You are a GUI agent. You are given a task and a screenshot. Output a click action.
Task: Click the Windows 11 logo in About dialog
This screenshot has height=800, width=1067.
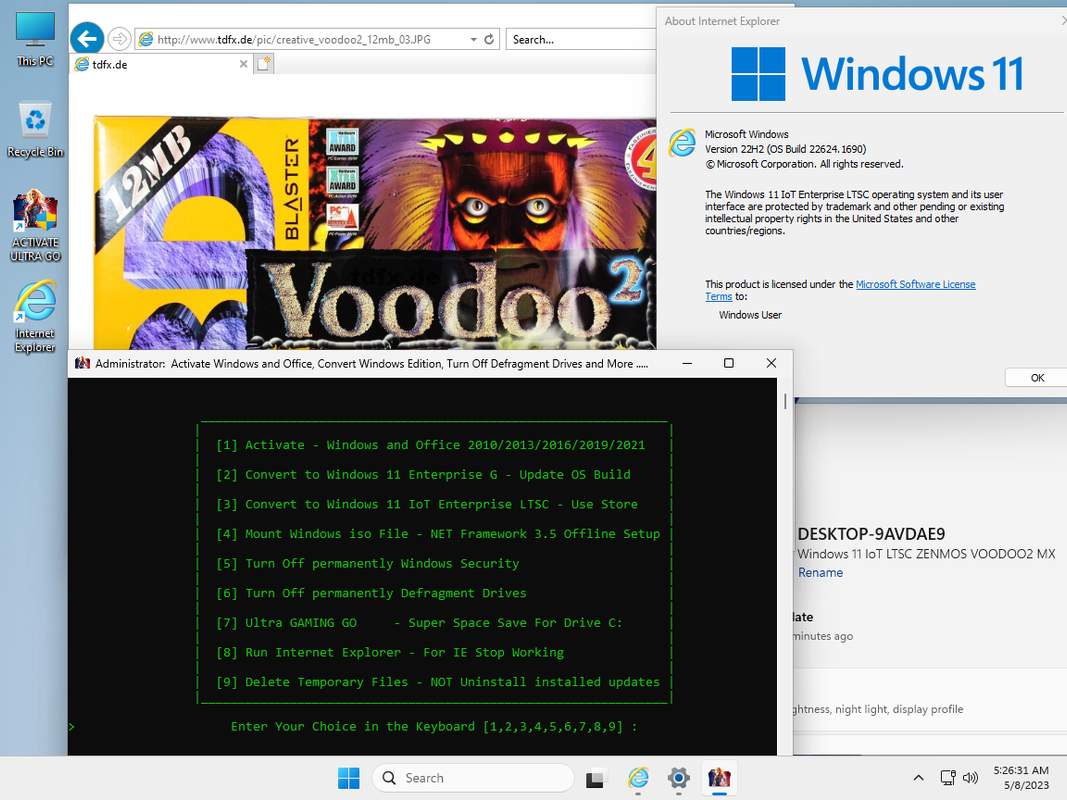click(877, 73)
